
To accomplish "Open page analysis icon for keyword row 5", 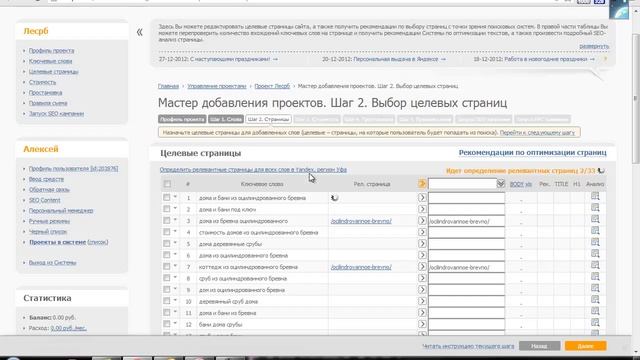I will 595,242.
